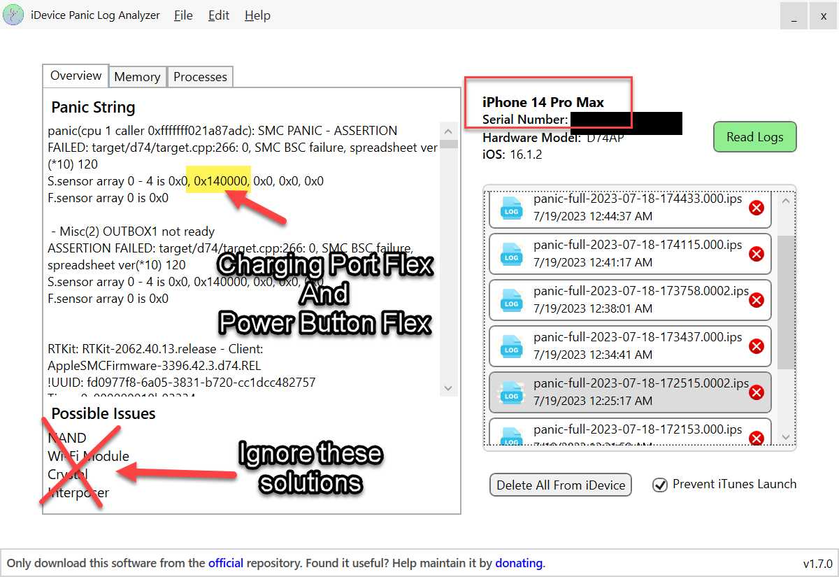839x577 pixels.
Task: Open the Processes tab
Action: tap(200, 76)
